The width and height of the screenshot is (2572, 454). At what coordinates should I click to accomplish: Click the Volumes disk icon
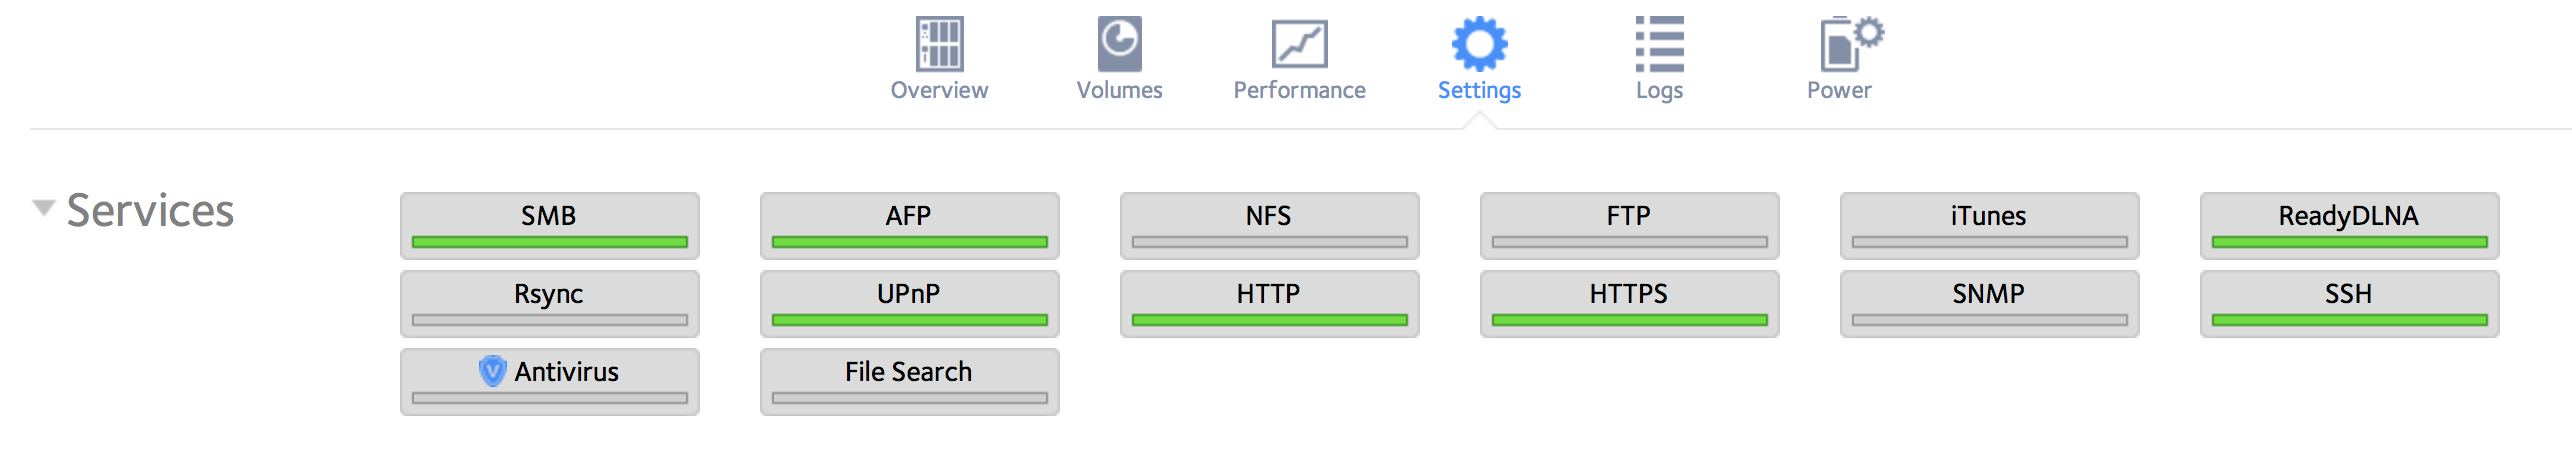(1119, 44)
